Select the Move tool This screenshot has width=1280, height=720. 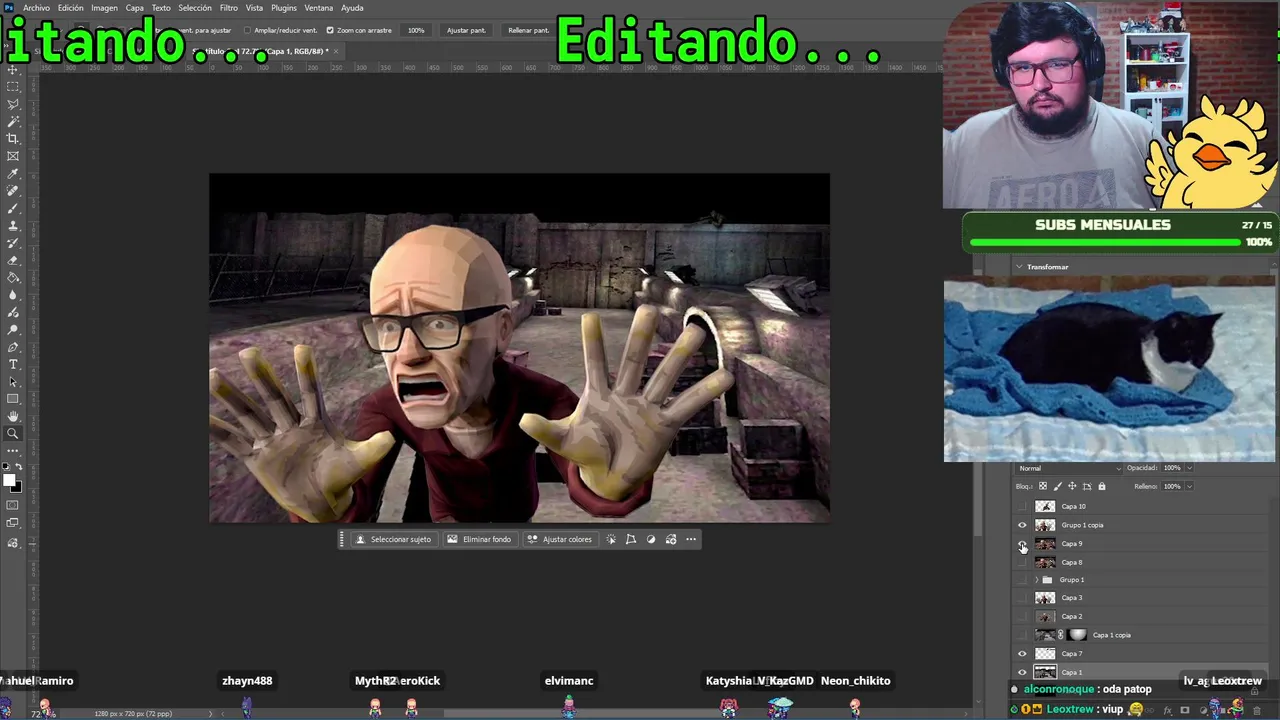coord(13,70)
